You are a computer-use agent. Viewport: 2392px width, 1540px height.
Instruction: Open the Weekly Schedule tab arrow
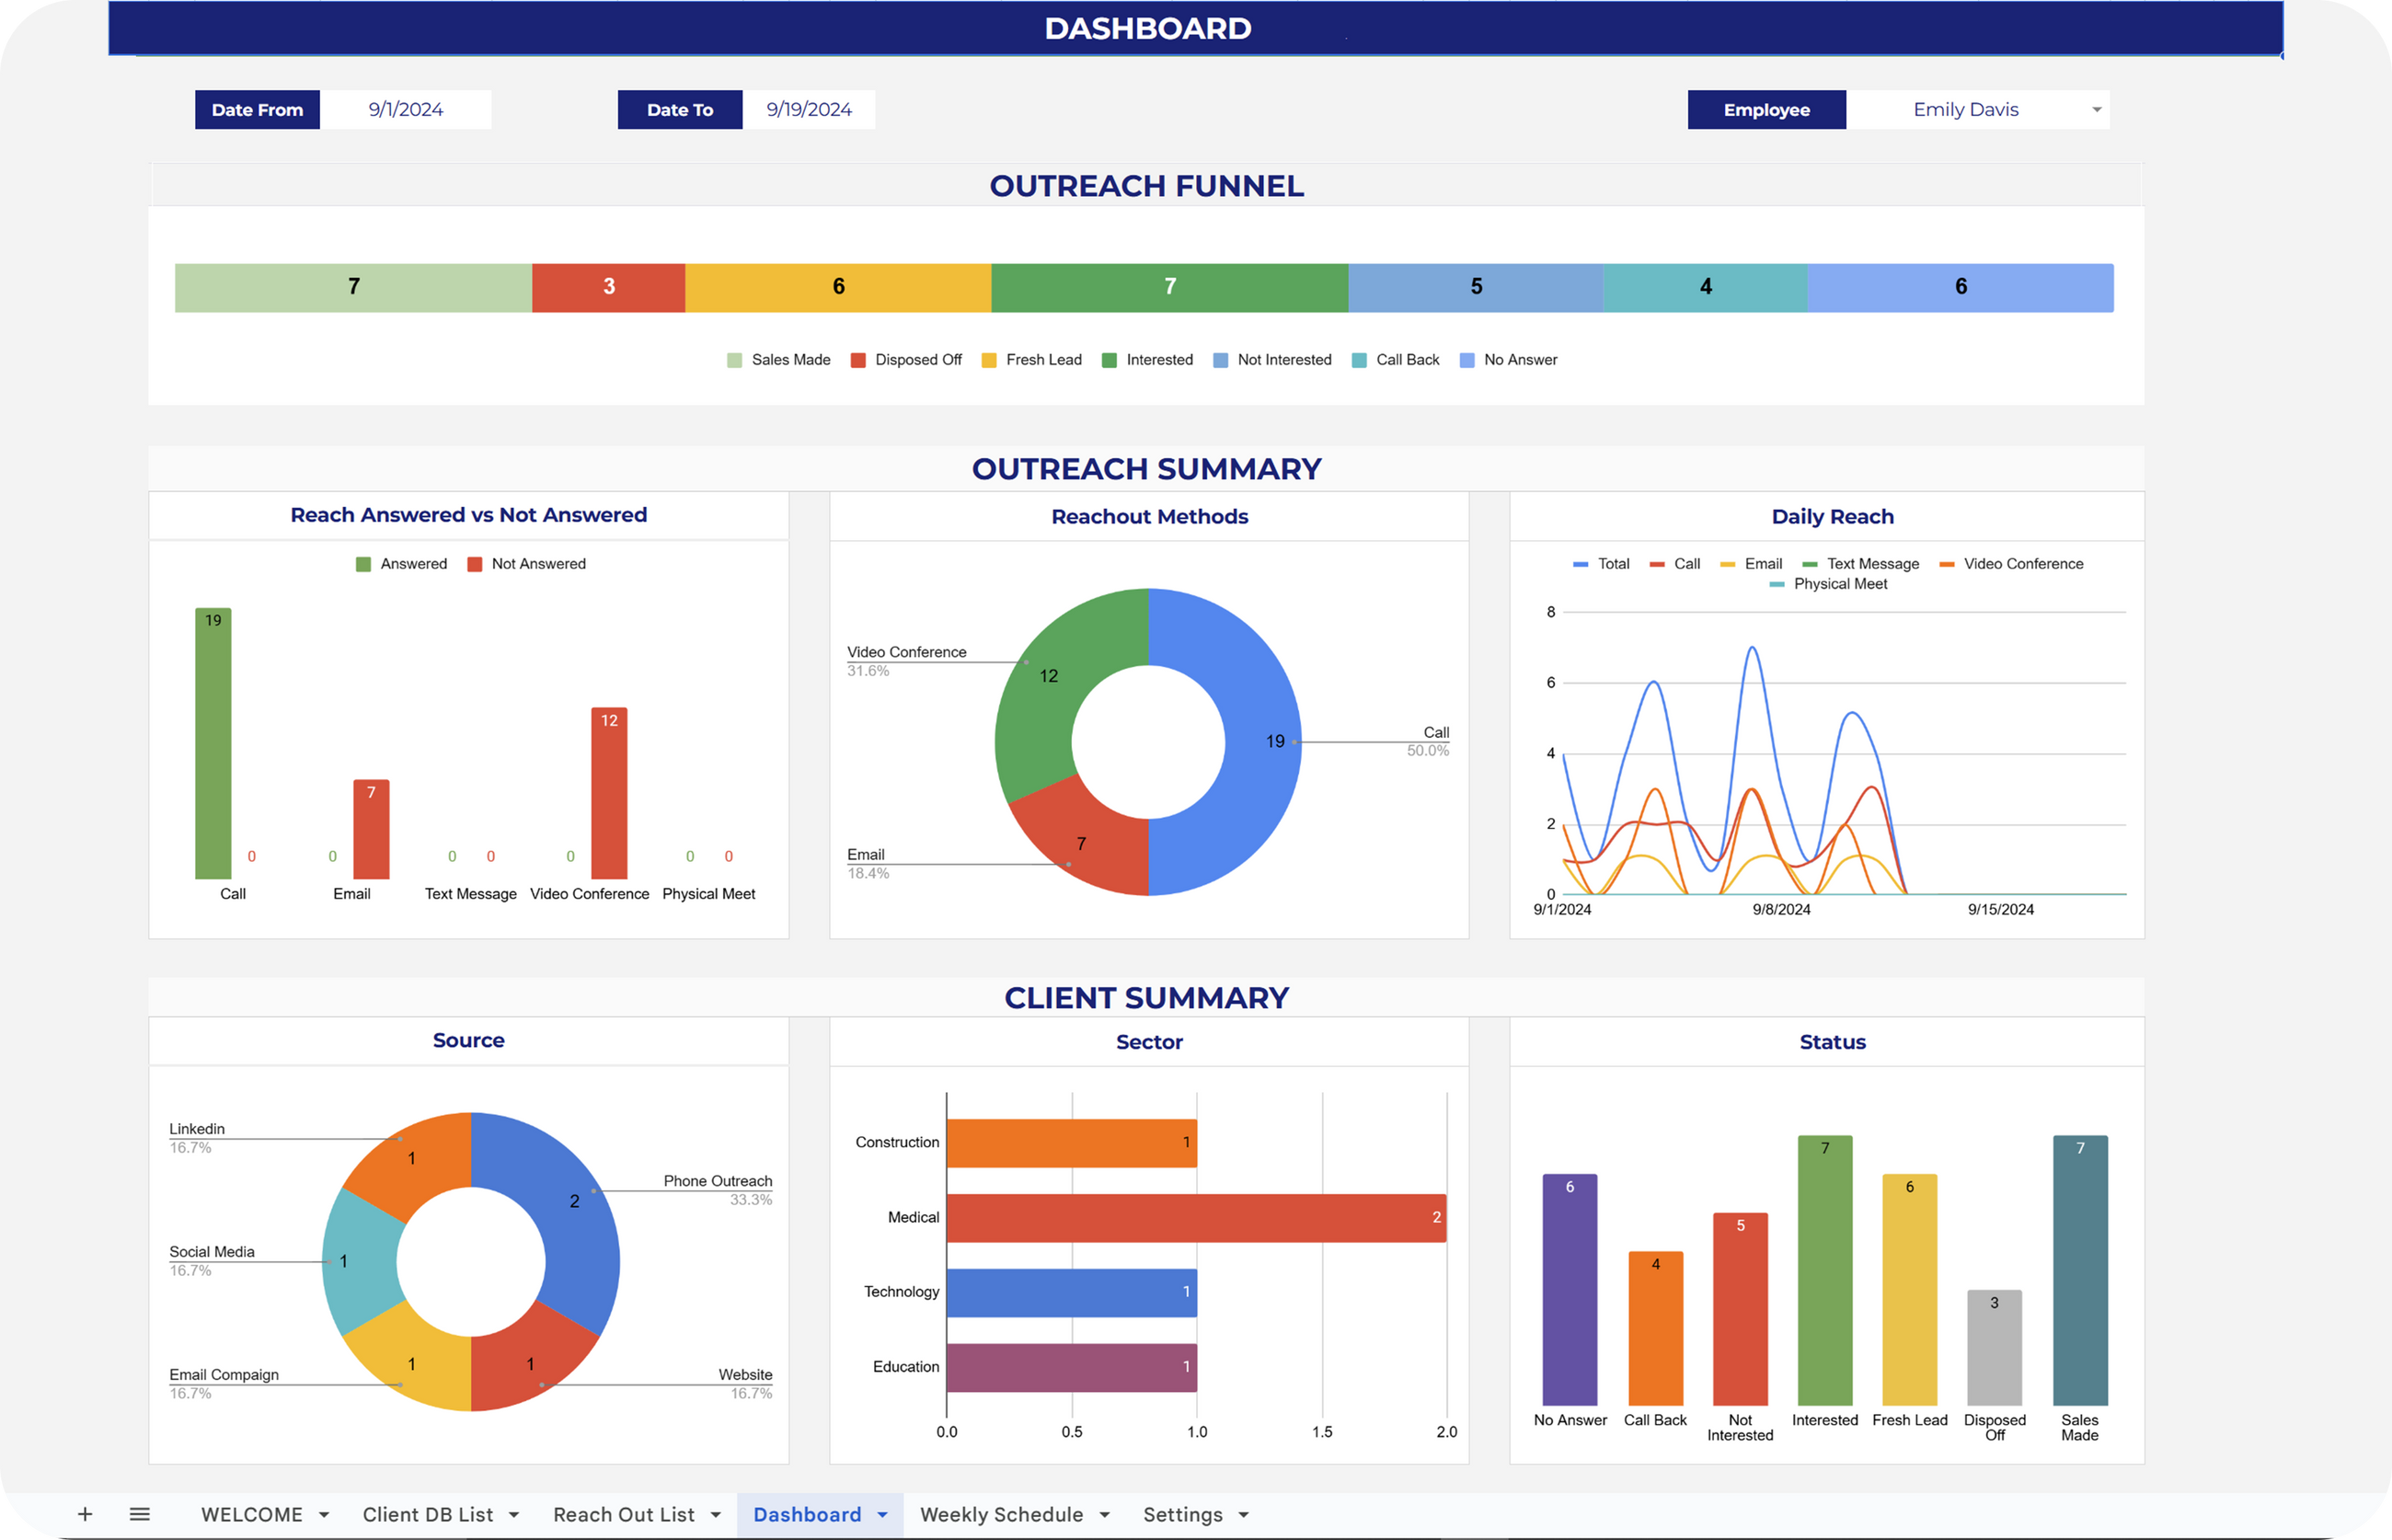(1105, 1515)
